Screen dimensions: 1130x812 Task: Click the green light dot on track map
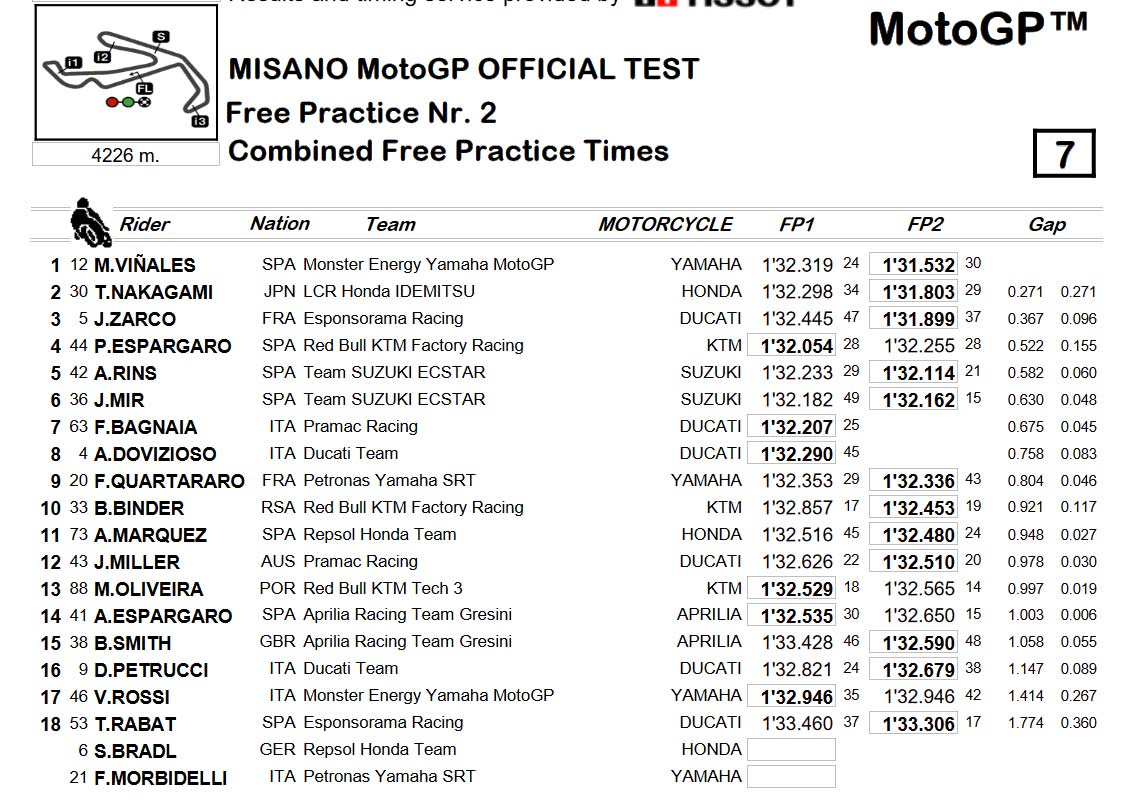[128, 102]
